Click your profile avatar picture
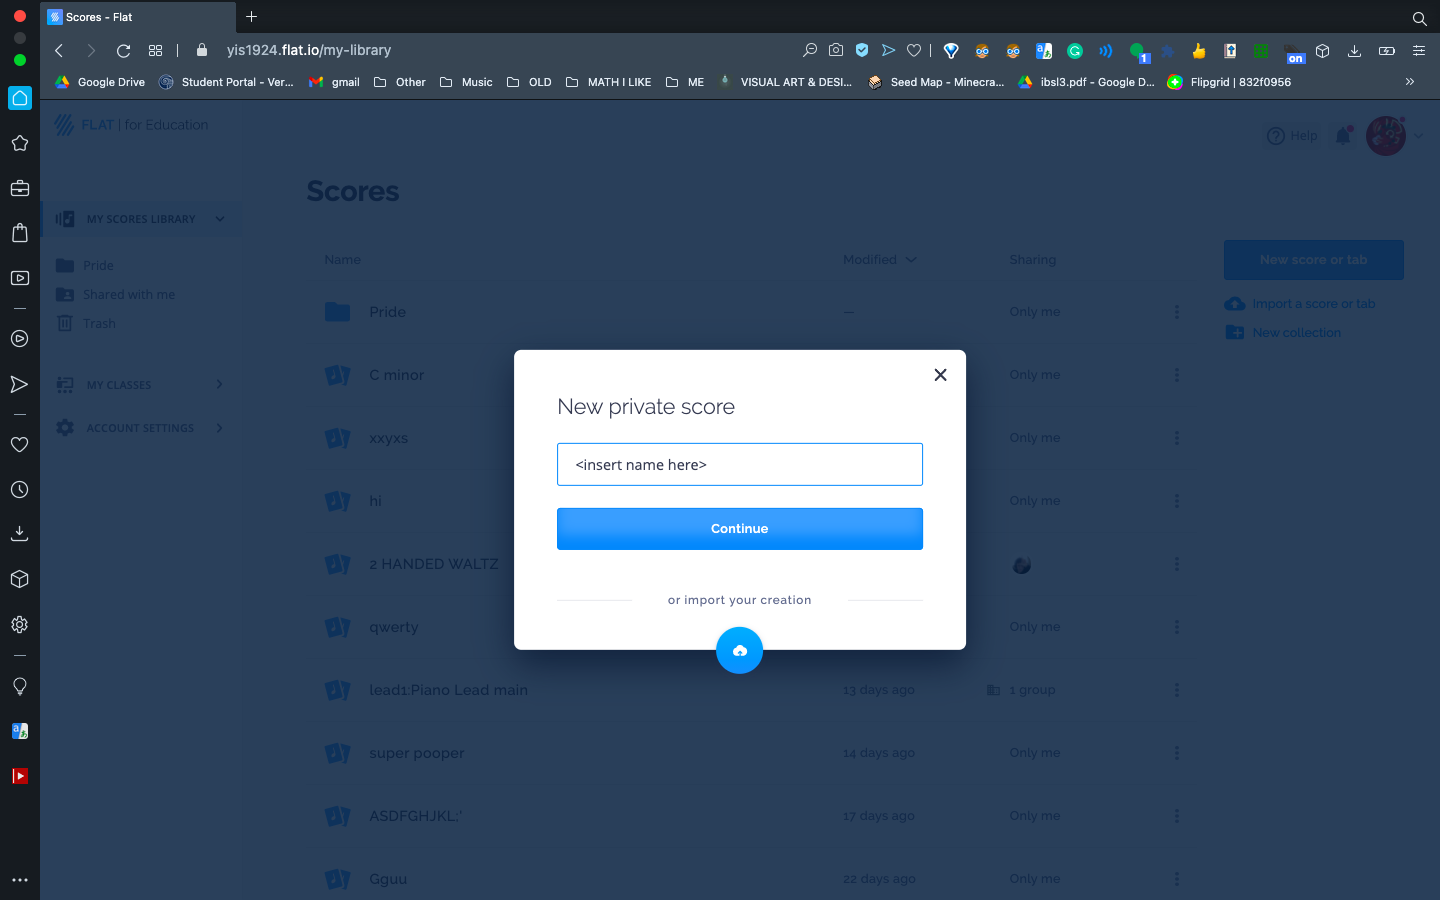 [x=1386, y=135]
